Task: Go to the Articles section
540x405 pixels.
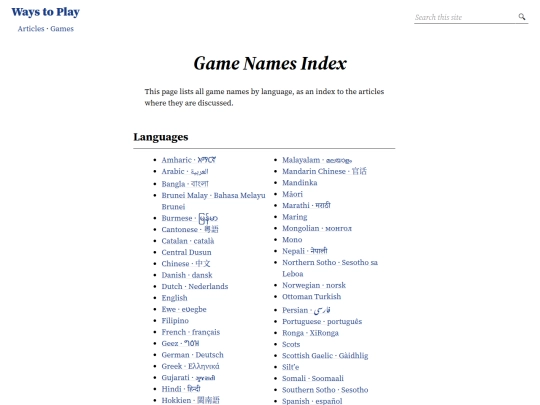Action: [x=31, y=29]
